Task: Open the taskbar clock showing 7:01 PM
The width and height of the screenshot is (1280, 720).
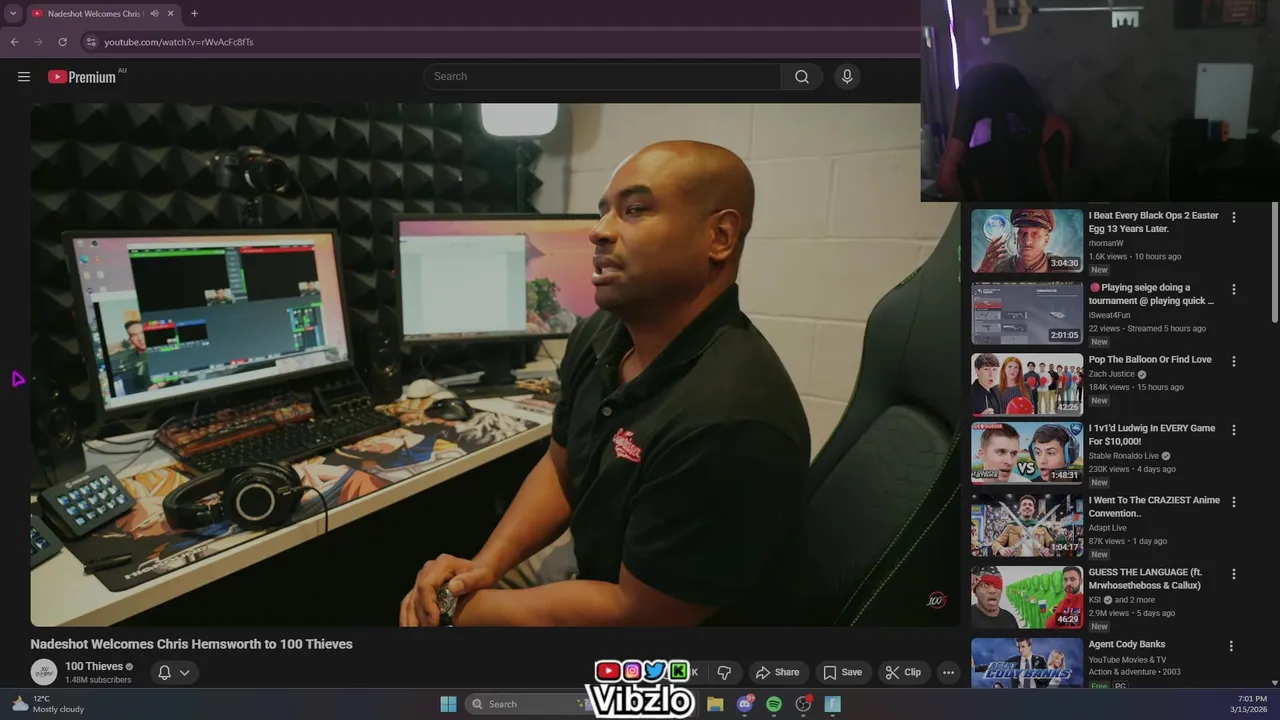Action: pos(1252,704)
